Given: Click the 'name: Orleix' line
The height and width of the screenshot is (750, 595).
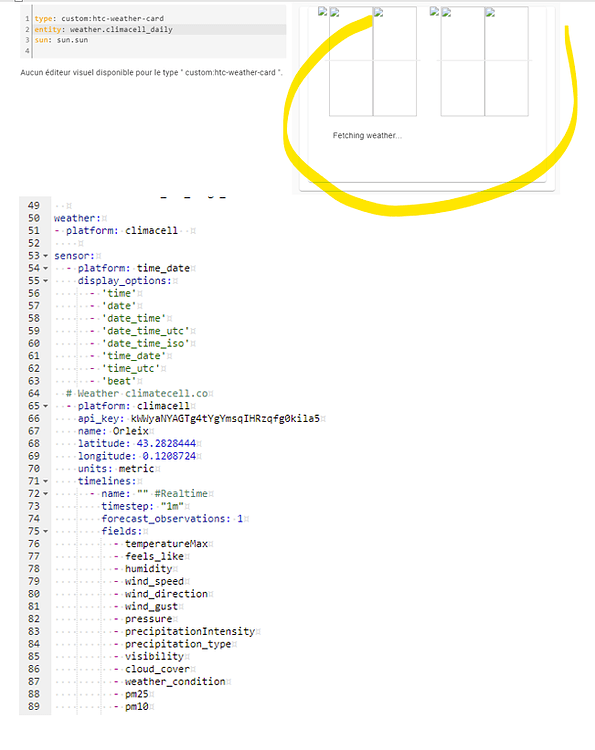Looking at the screenshot, I should [113, 431].
